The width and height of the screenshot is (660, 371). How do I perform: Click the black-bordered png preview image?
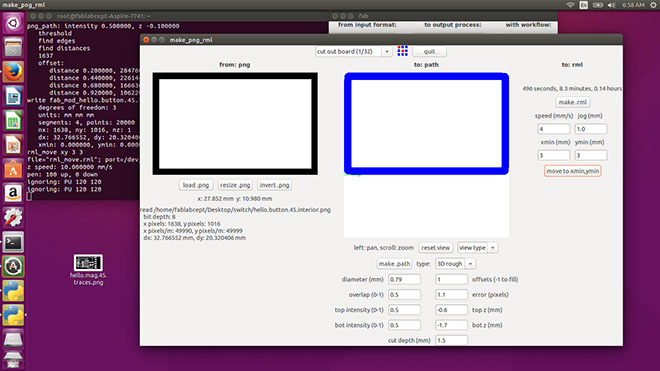(235, 124)
